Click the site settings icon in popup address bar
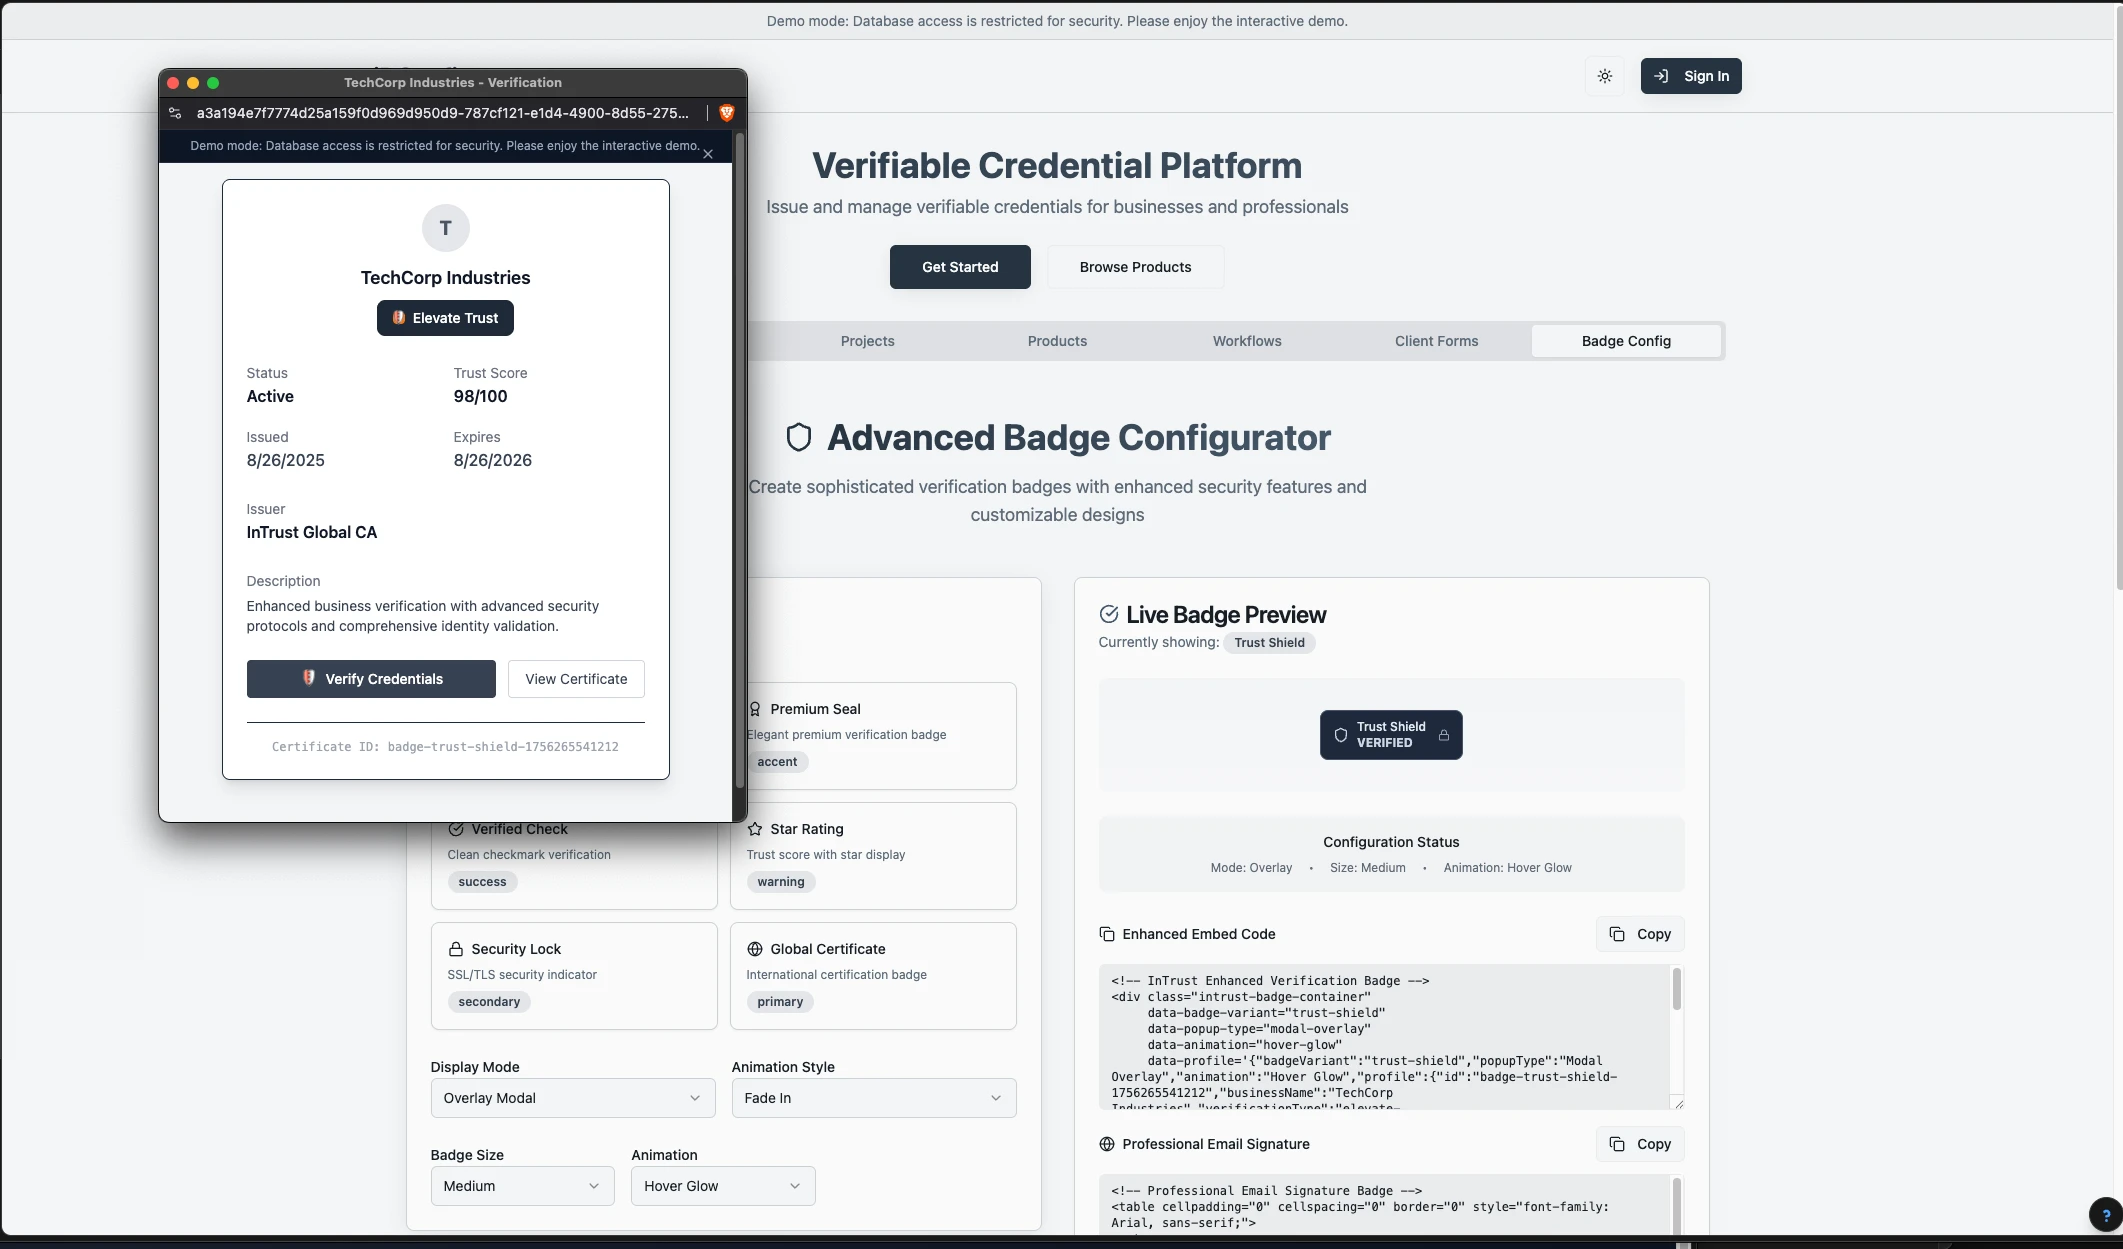The width and height of the screenshot is (2123, 1249). tap(175, 113)
